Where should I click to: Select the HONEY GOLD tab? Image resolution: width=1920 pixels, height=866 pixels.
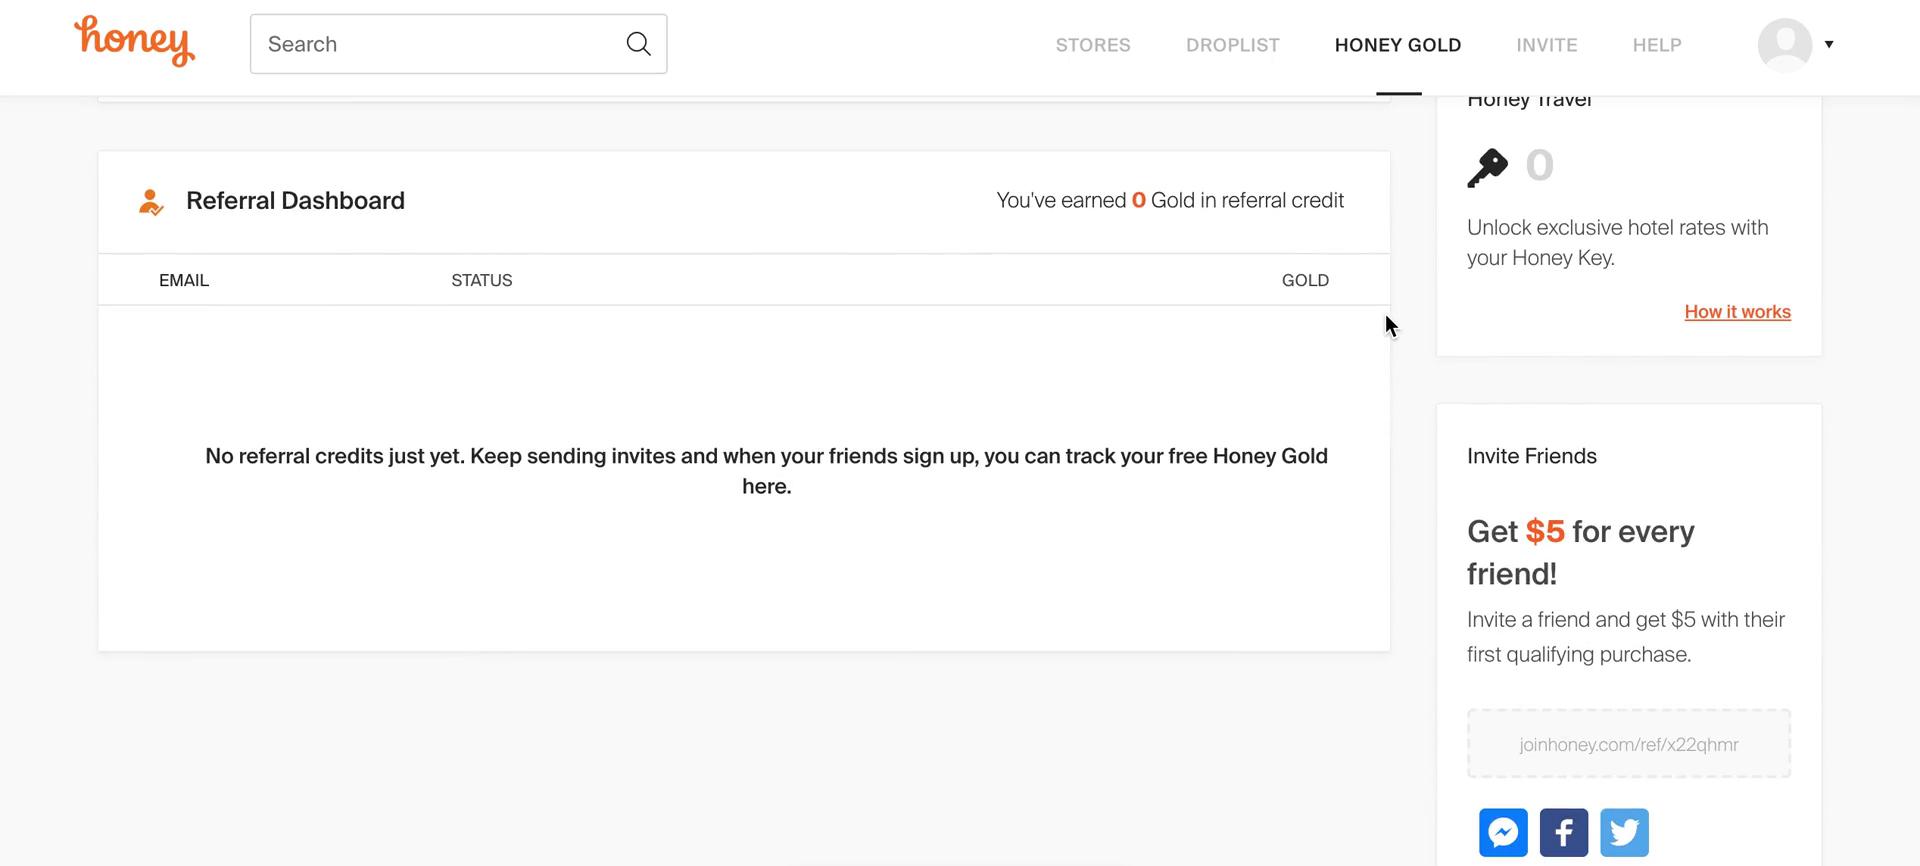coord(1398,45)
